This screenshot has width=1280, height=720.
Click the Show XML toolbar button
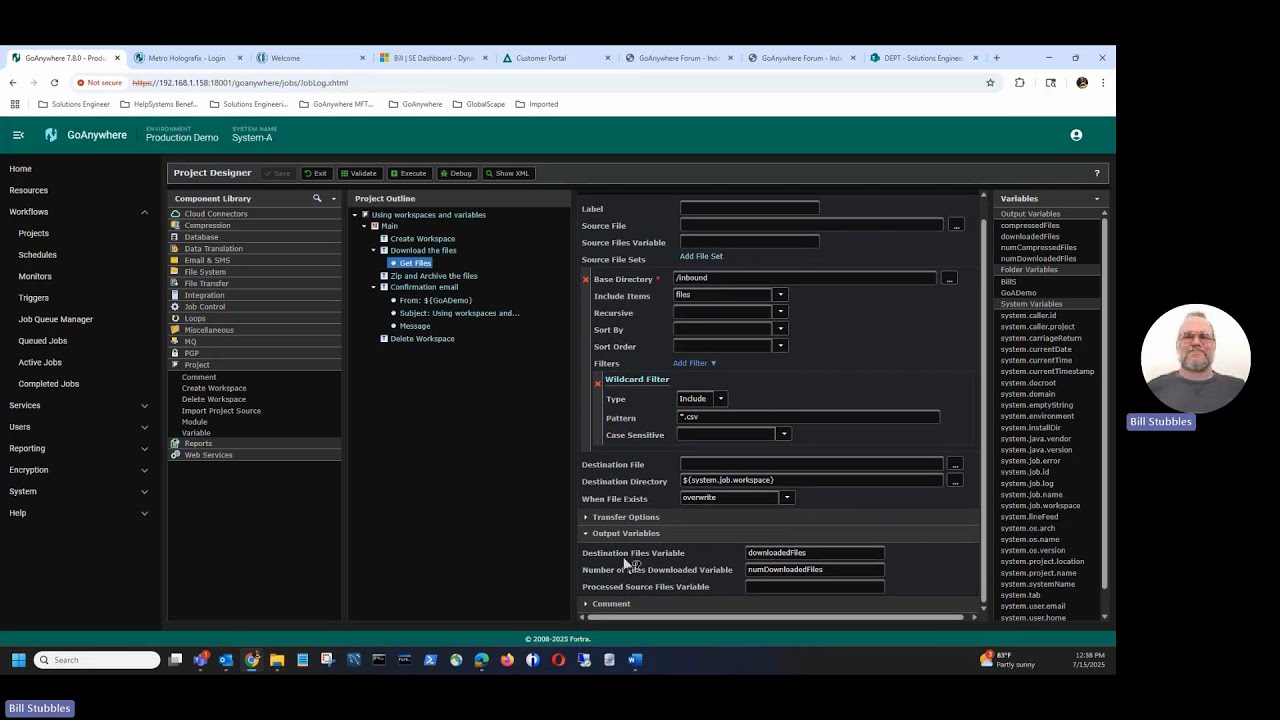pos(507,173)
